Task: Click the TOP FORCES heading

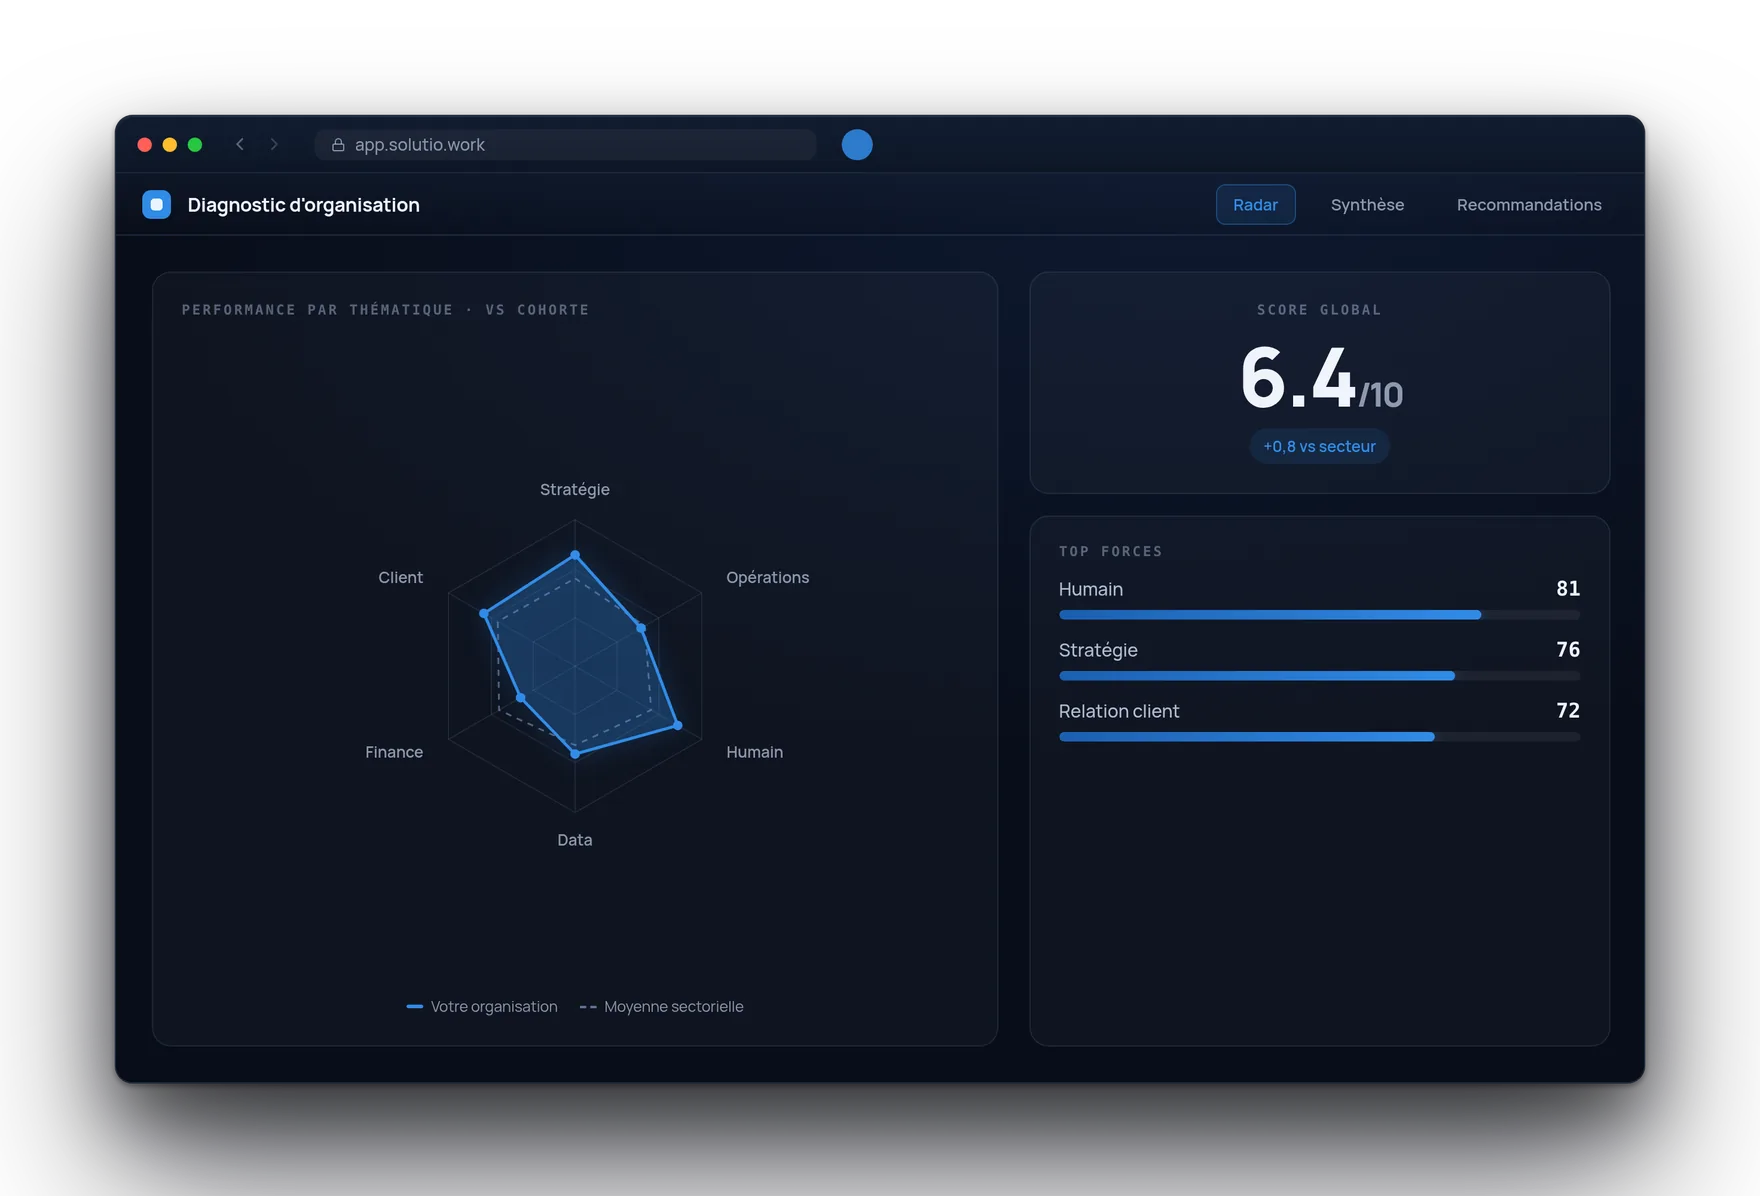Action: 1111,551
